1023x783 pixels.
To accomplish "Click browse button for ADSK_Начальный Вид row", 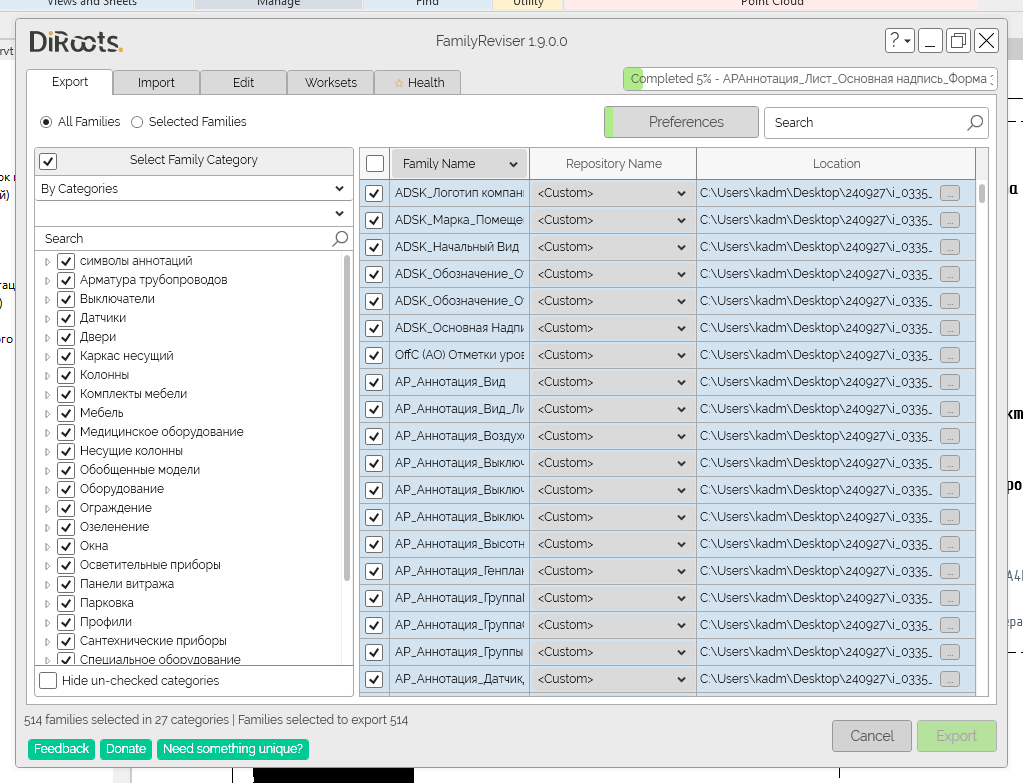I will [949, 247].
